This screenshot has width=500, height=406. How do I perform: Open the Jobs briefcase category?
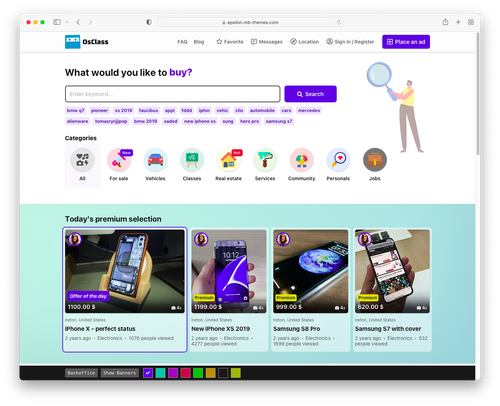point(375,160)
